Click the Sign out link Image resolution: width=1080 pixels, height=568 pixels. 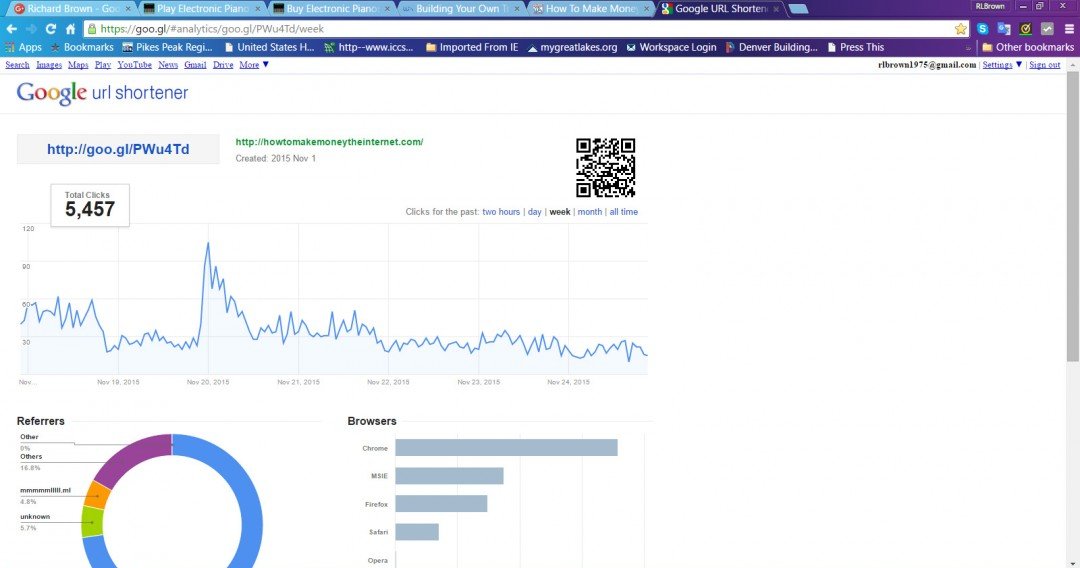1044,65
